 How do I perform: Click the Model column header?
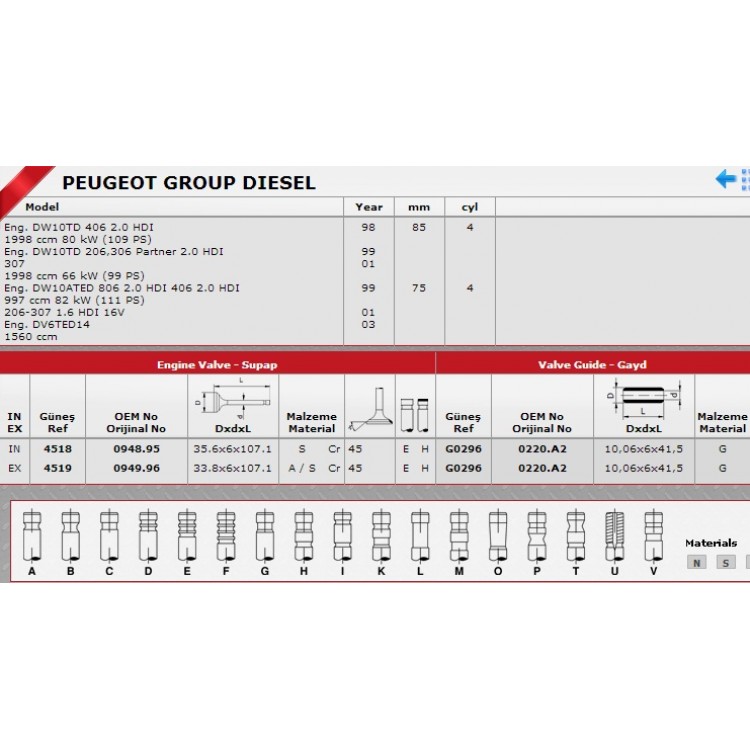[42, 207]
